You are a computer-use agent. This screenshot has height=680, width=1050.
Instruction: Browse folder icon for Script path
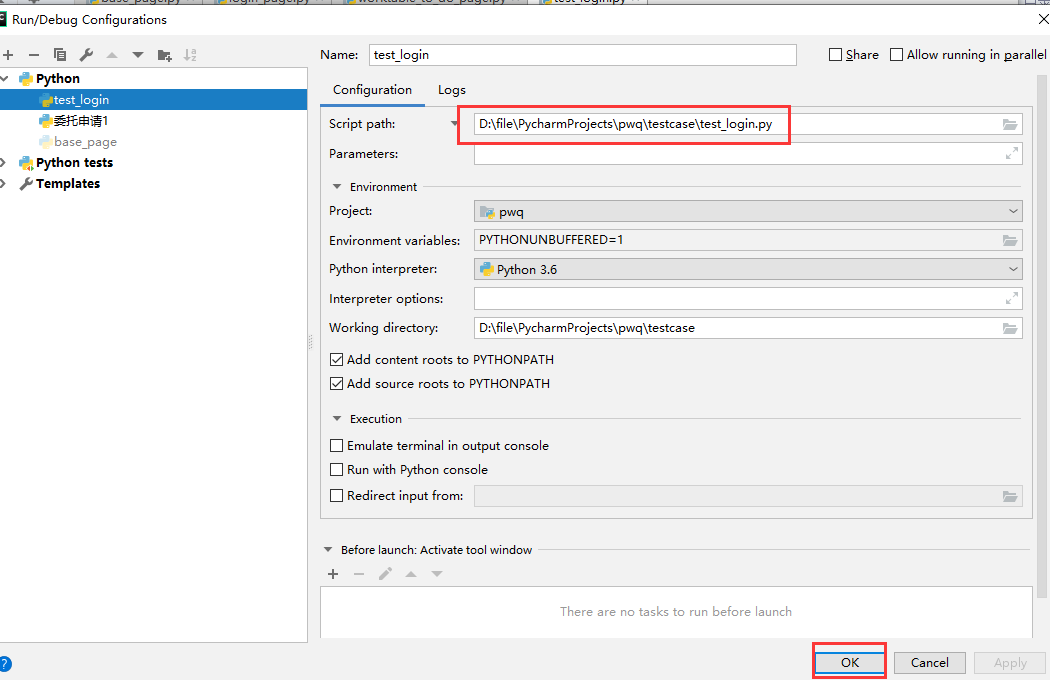[1010, 125]
